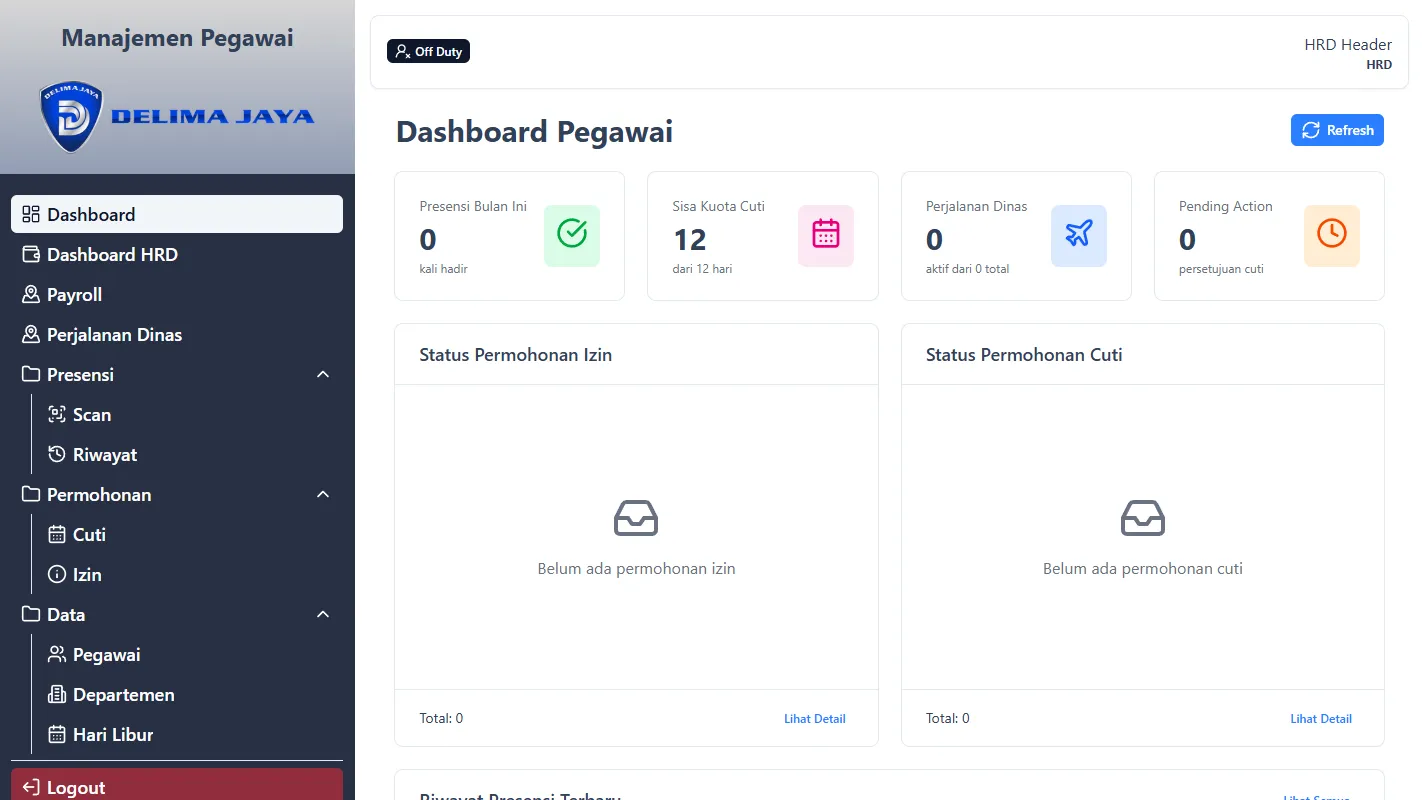This screenshot has width=1422, height=800.
Task: Select Hari Libur in Data section
Action: coord(112,734)
